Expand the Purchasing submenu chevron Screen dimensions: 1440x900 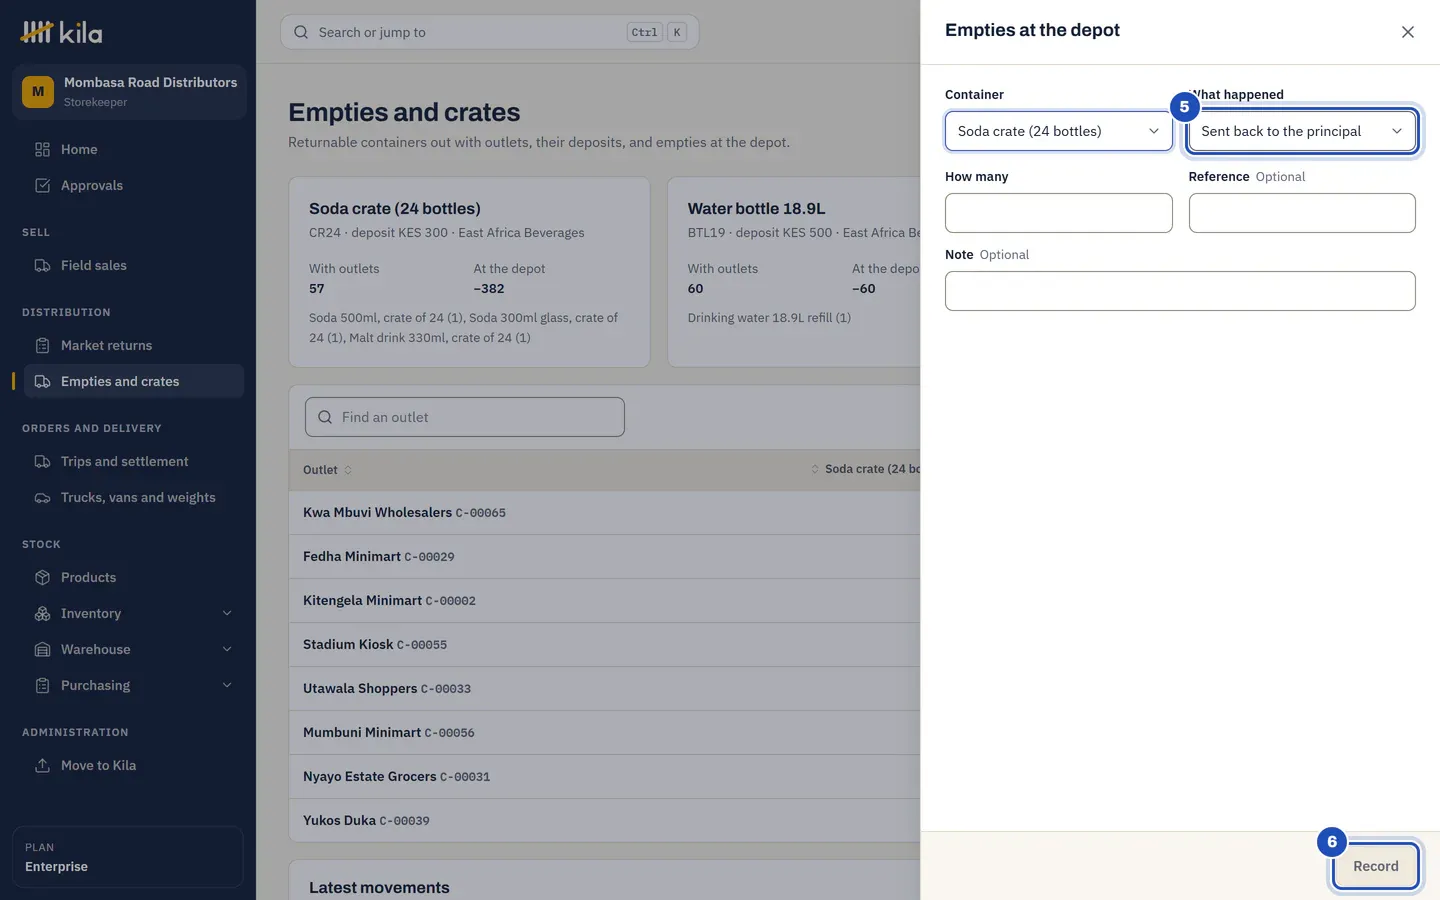point(227,685)
